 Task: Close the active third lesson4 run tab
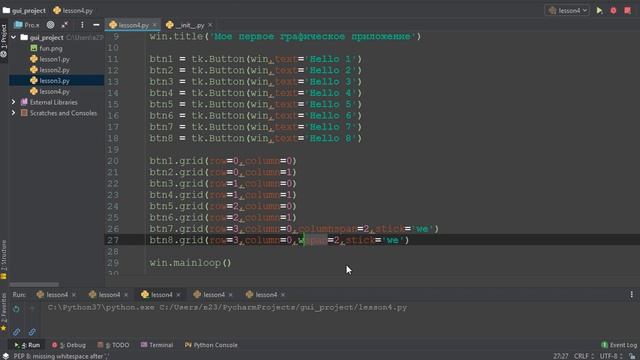pos(178,295)
